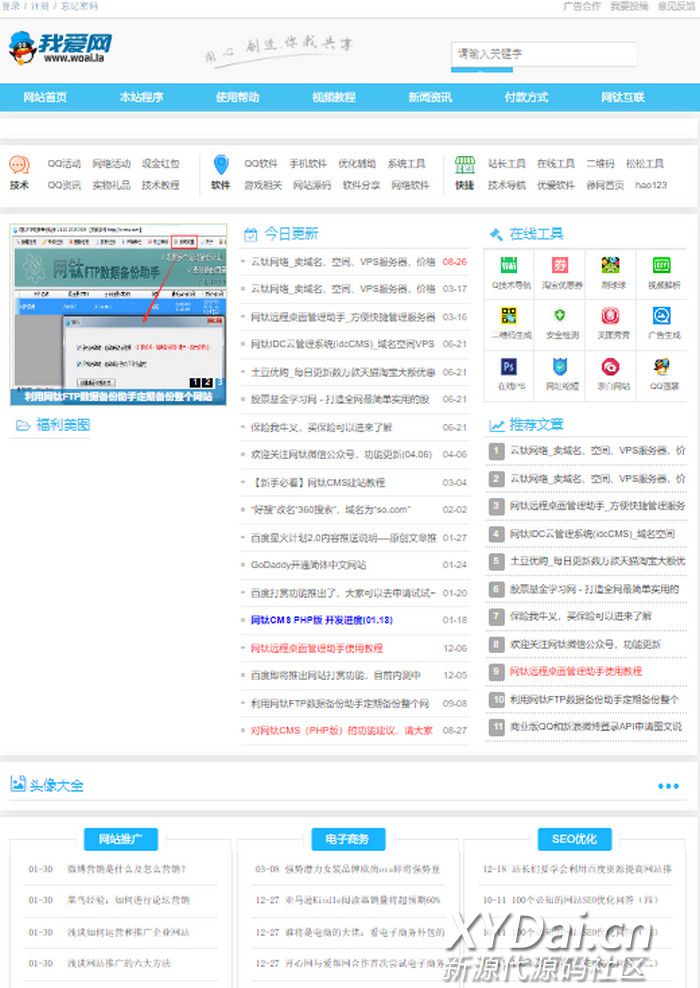The image size is (700, 988).
Task: Open the 网站首页 navigation tab
Action: (x=45, y=98)
